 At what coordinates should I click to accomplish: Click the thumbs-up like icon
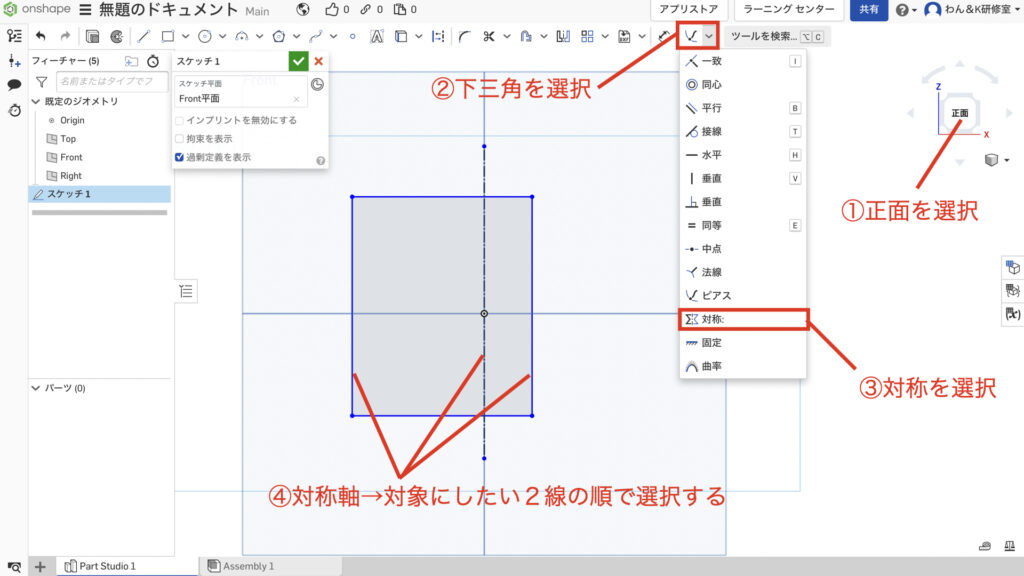click(332, 10)
